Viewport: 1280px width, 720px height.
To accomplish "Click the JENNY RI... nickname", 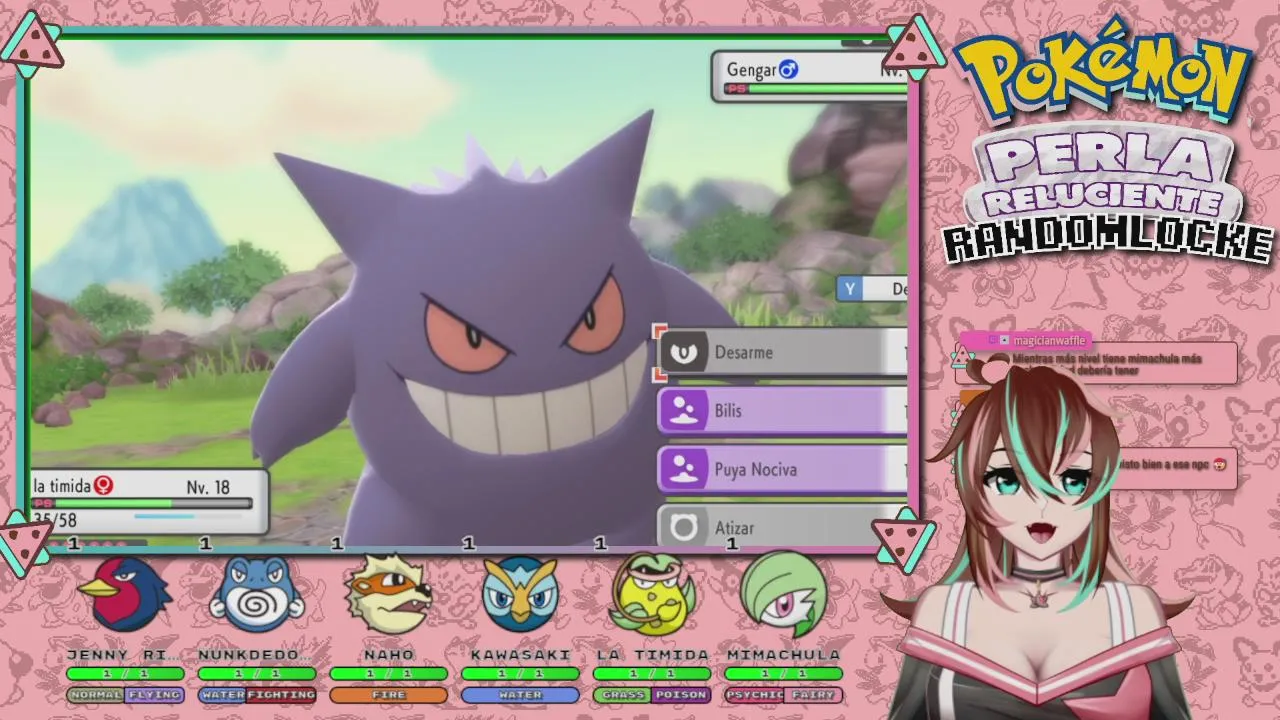I will (x=125, y=655).
